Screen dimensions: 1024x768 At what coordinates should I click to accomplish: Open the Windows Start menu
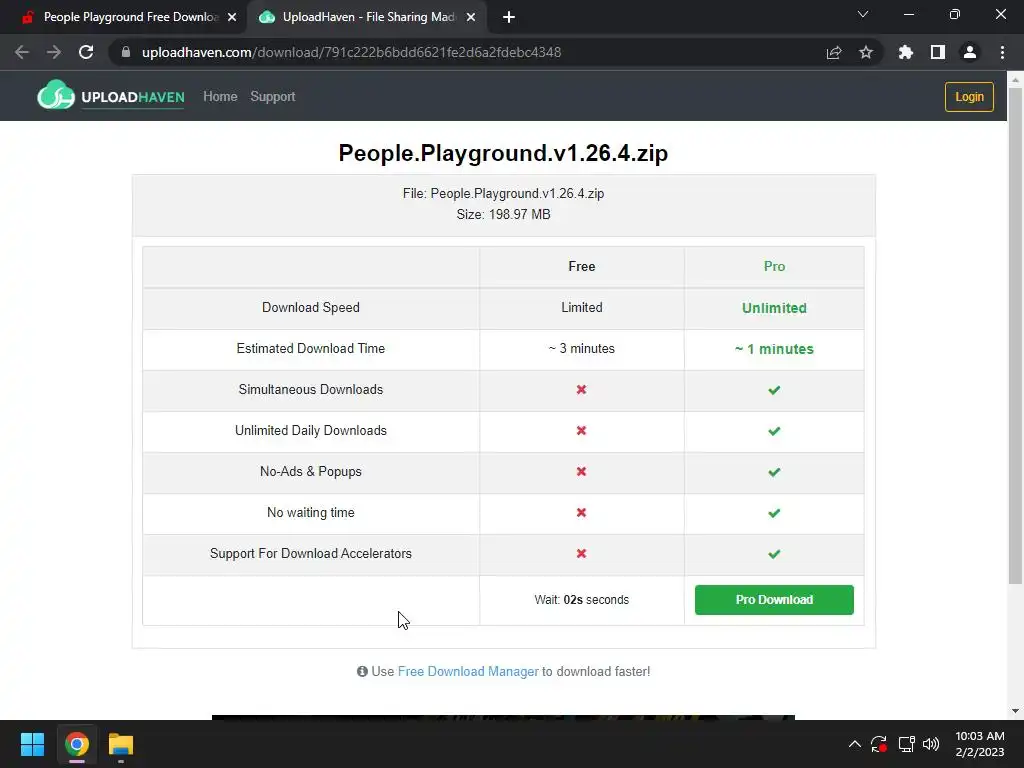click(x=32, y=744)
